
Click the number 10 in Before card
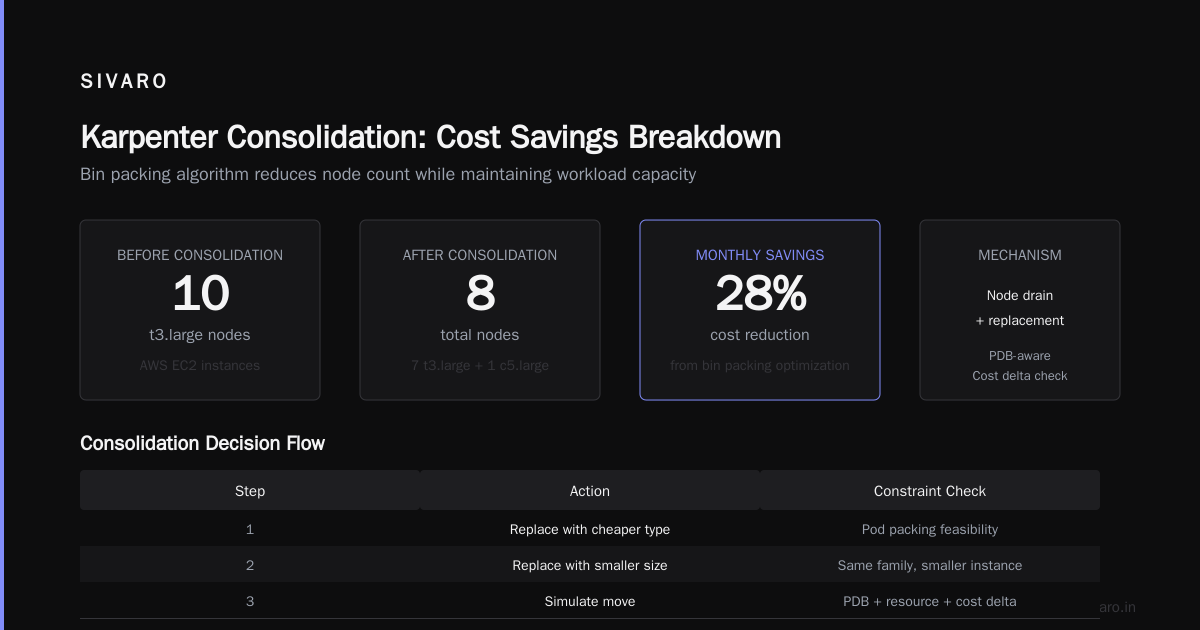click(x=200, y=293)
